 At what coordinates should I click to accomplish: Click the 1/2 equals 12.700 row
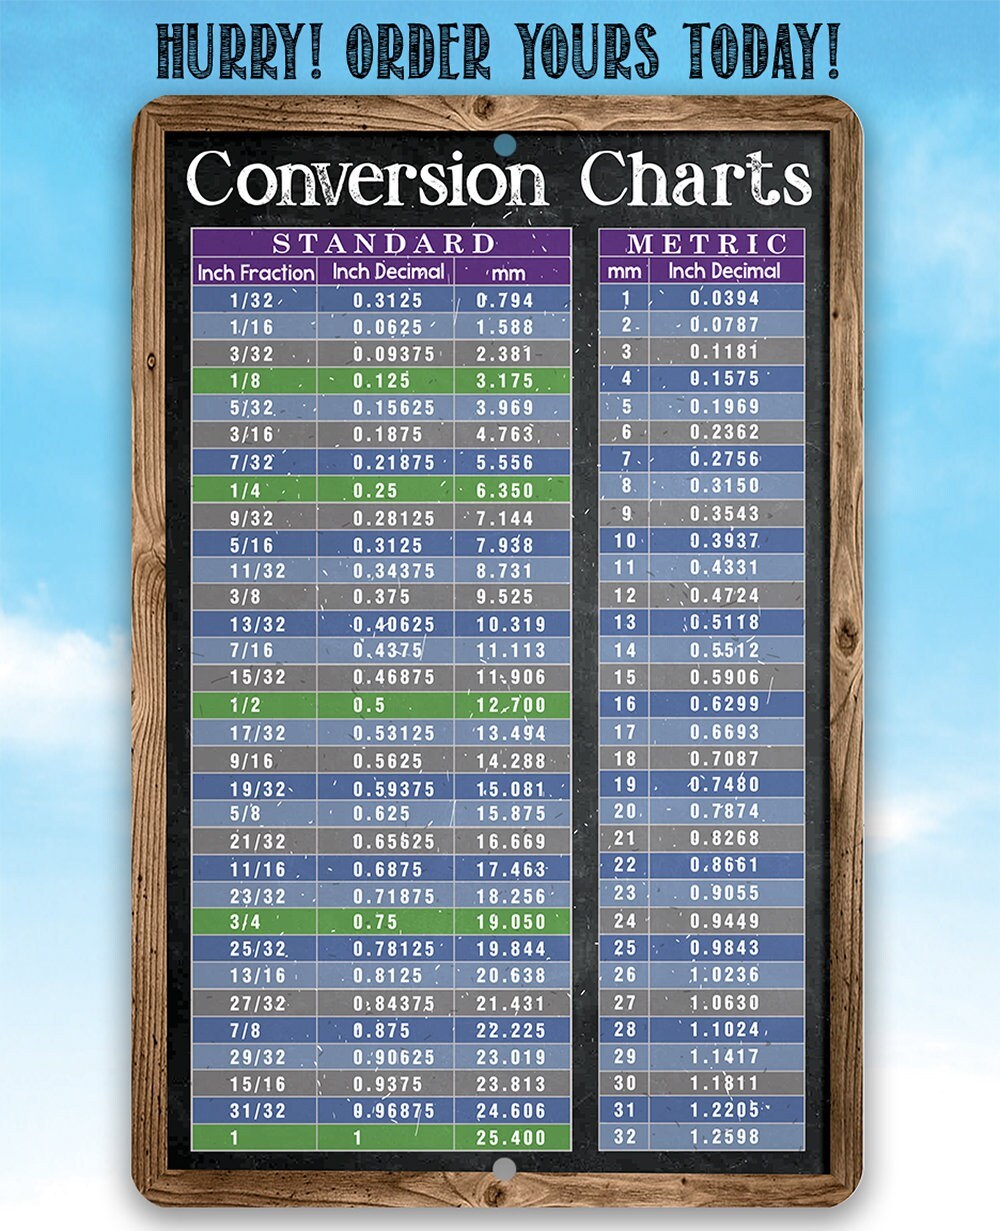(x=385, y=705)
